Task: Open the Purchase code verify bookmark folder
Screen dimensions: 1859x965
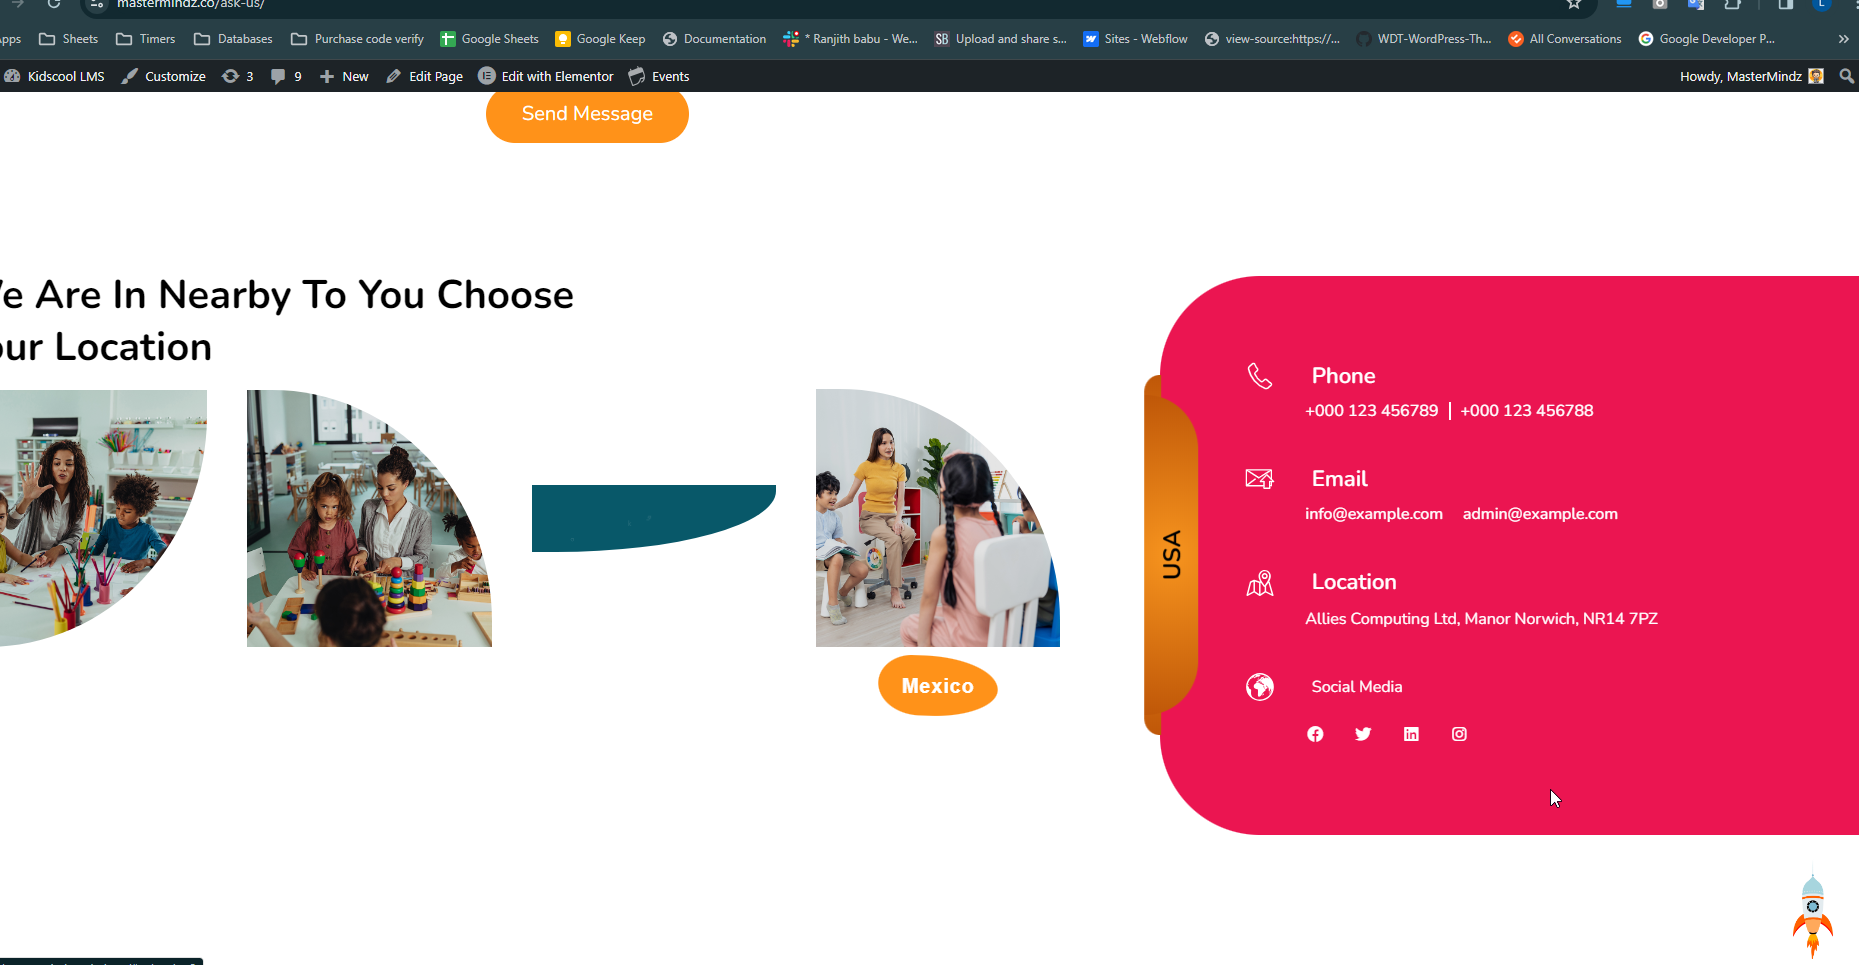Action: click(x=358, y=39)
